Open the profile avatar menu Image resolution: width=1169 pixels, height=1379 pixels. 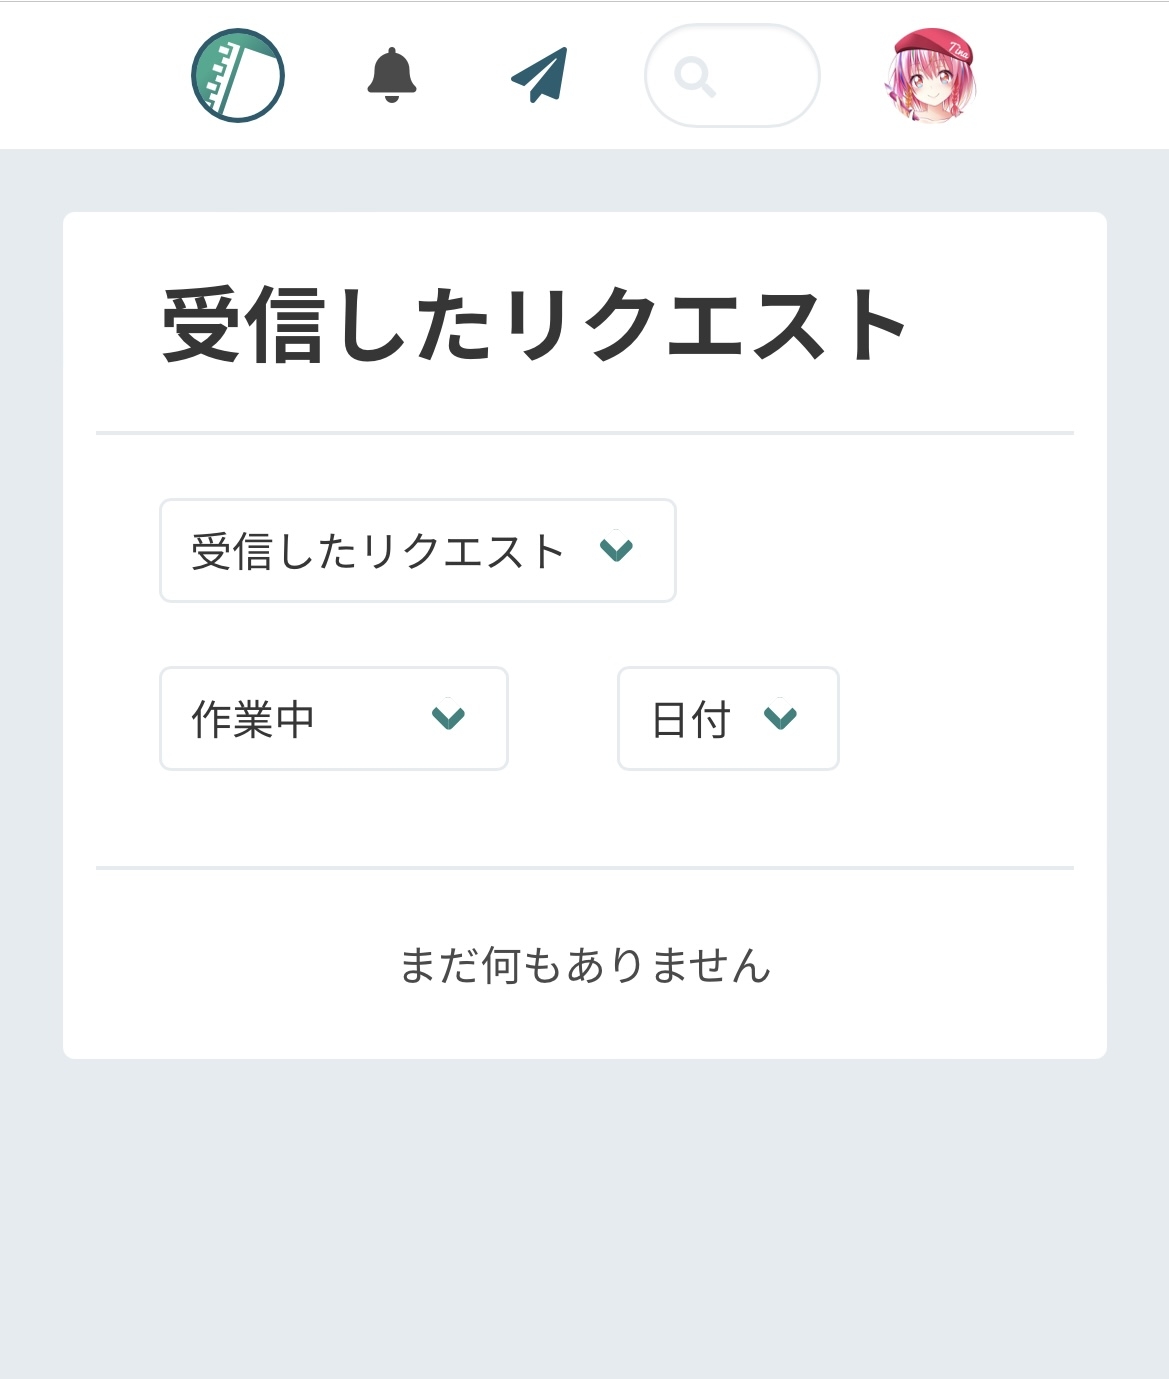[x=930, y=76]
